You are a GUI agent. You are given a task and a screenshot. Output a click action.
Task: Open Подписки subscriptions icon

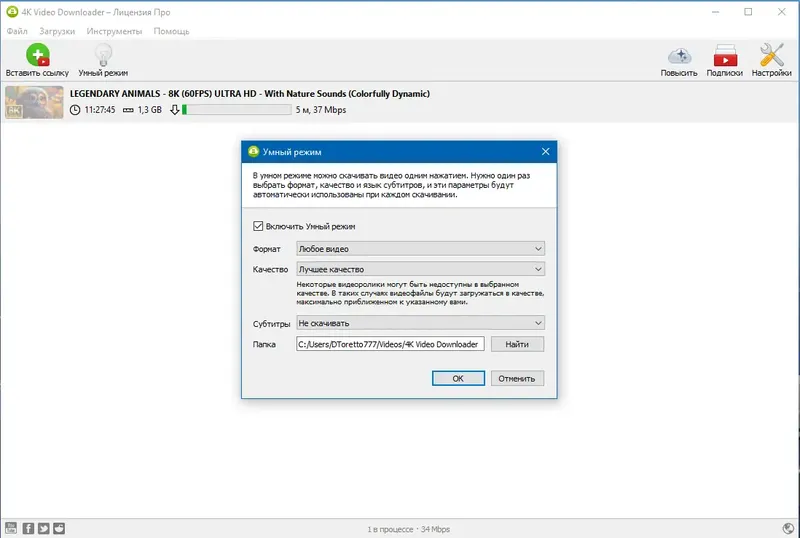pos(725,56)
